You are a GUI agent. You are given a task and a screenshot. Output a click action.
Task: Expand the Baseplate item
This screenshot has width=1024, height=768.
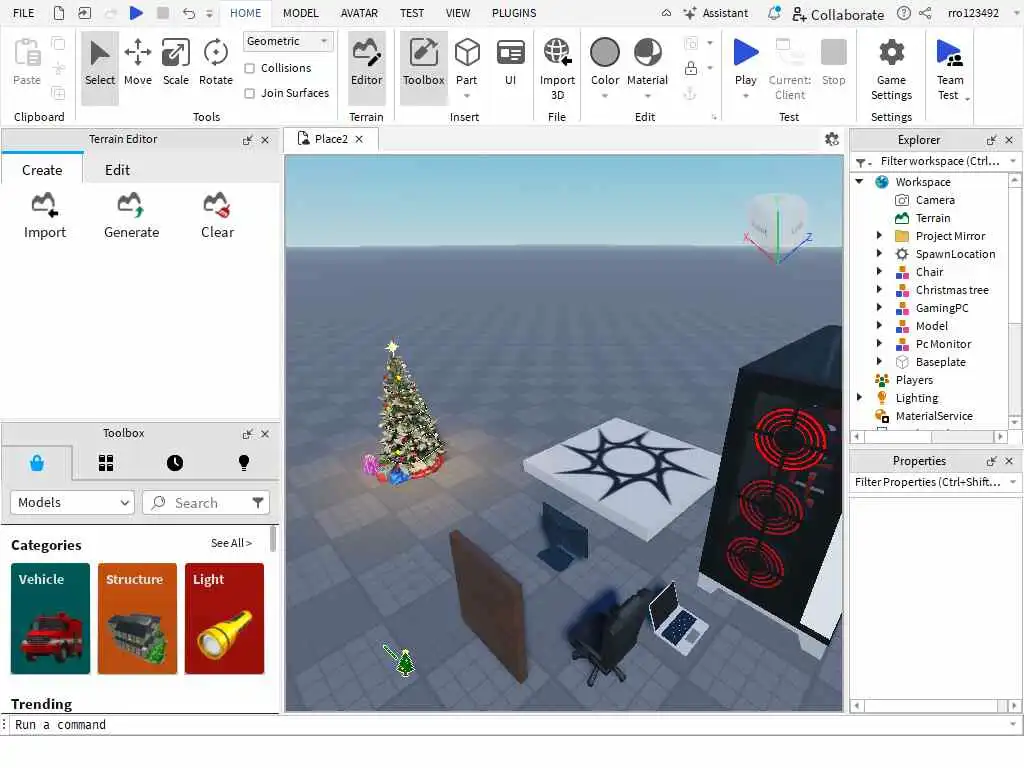tap(879, 361)
